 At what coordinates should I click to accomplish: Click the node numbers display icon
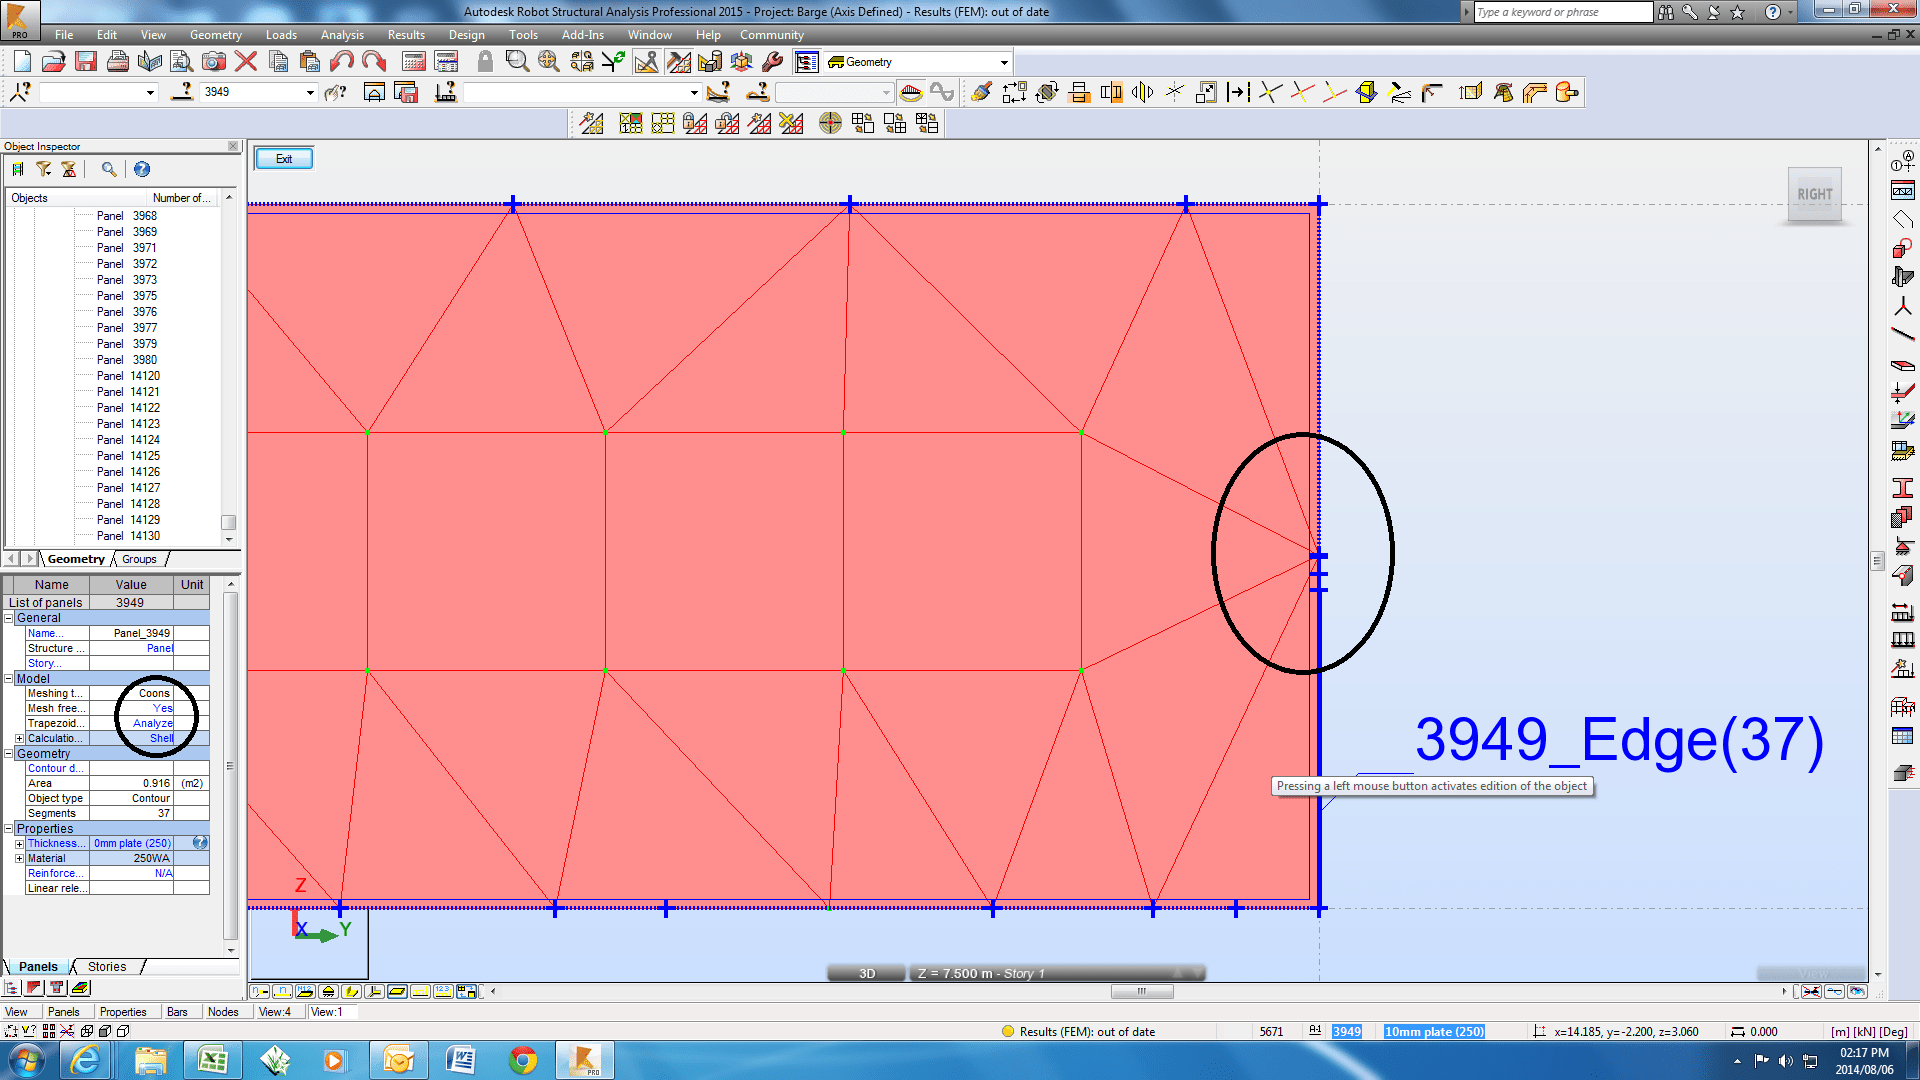click(x=260, y=992)
